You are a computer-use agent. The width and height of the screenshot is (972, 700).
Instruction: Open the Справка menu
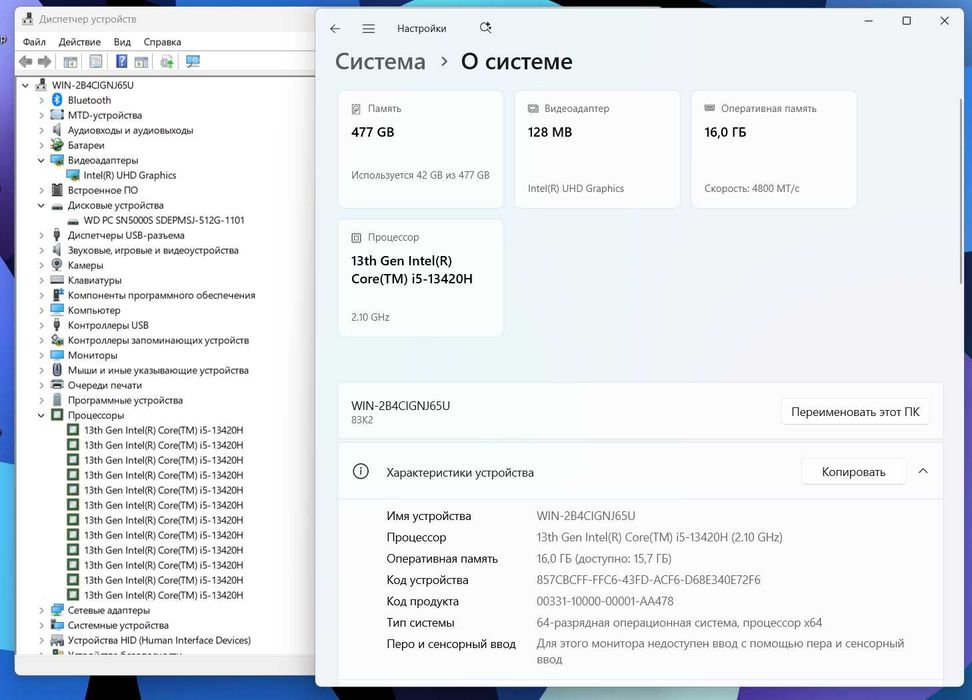pyautogui.click(x=162, y=42)
